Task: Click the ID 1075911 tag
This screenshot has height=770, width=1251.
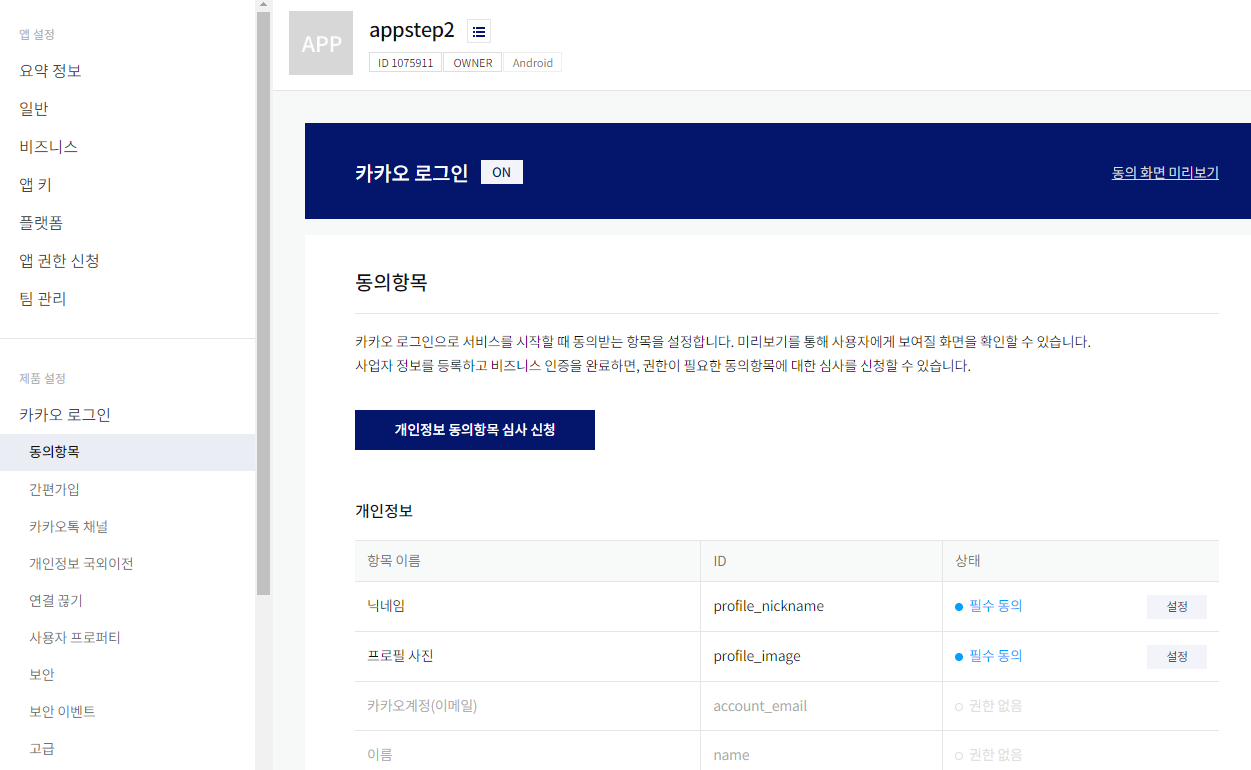Action: [406, 62]
